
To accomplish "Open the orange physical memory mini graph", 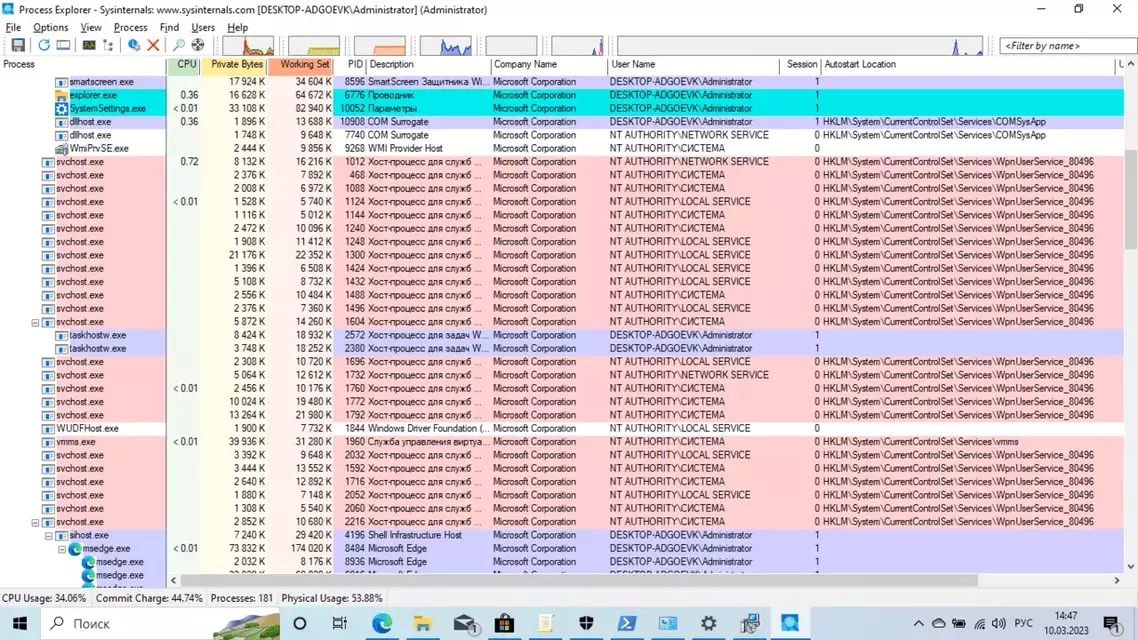I will [x=380, y=46].
